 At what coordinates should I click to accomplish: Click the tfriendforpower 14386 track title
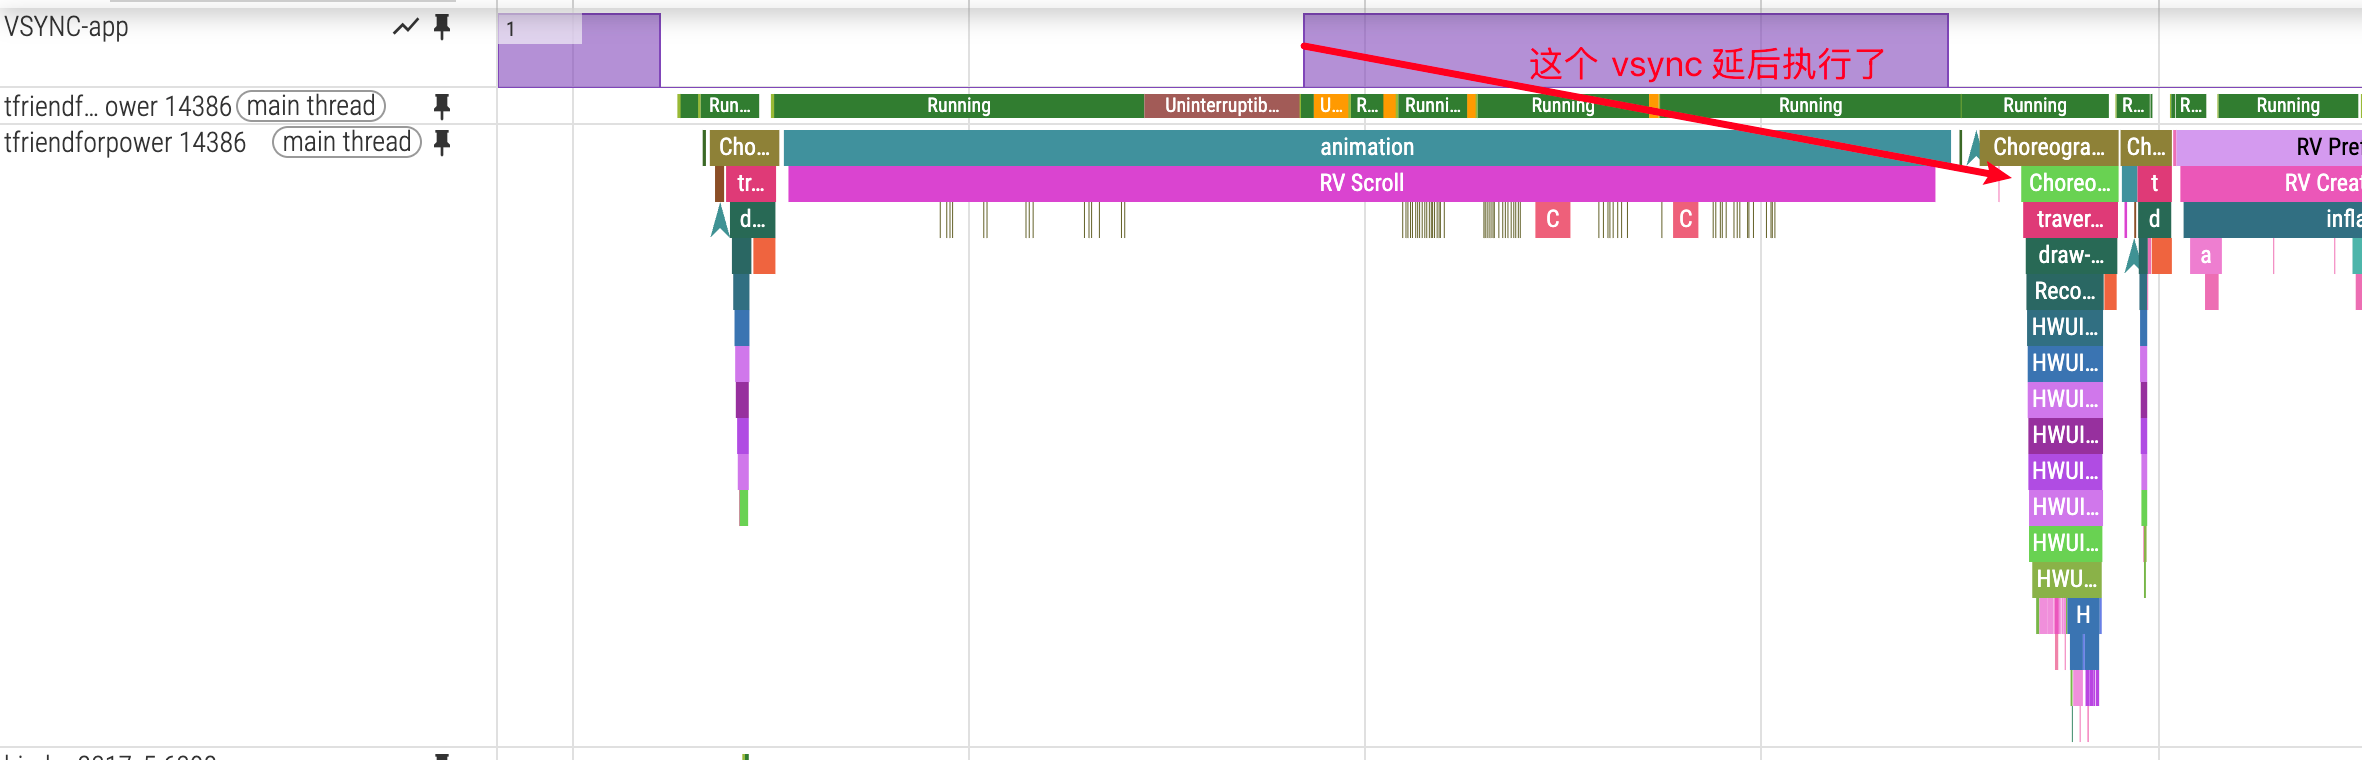click(125, 142)
